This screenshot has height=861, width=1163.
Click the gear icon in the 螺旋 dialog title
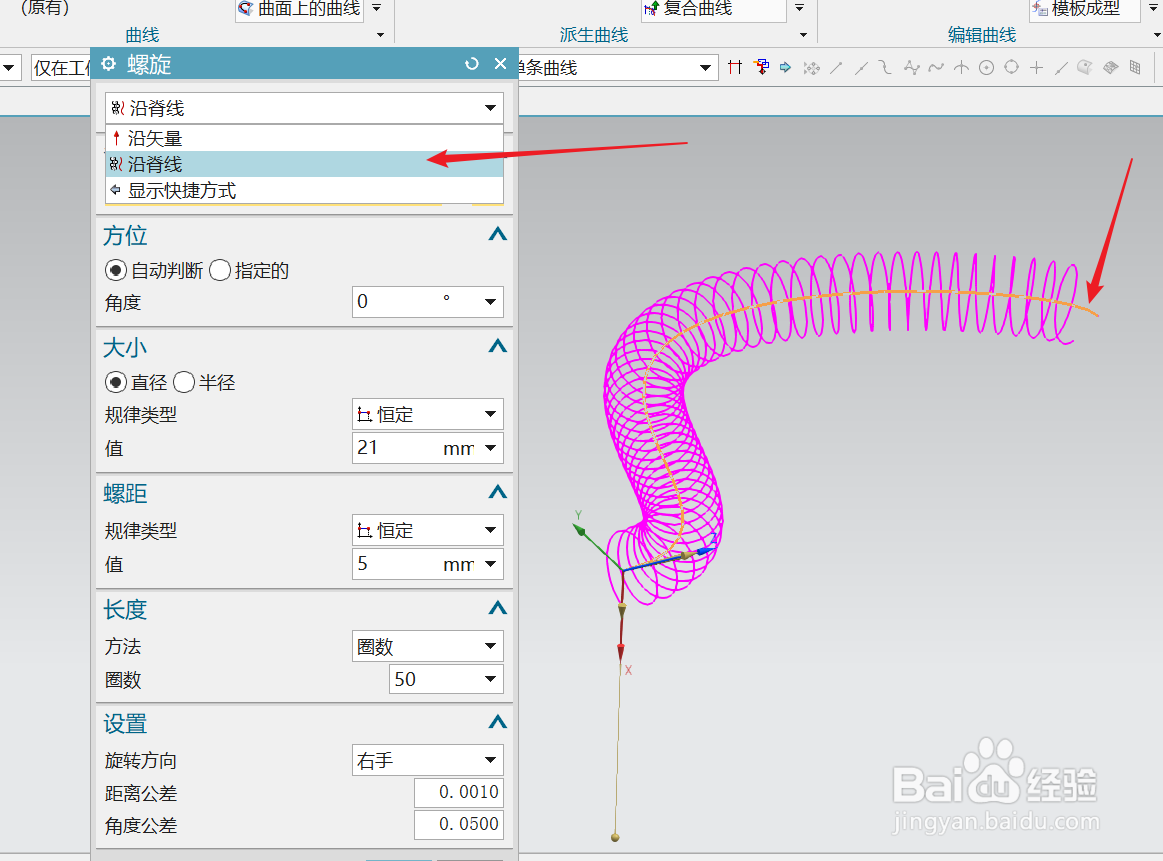click(x=109, y=64)
